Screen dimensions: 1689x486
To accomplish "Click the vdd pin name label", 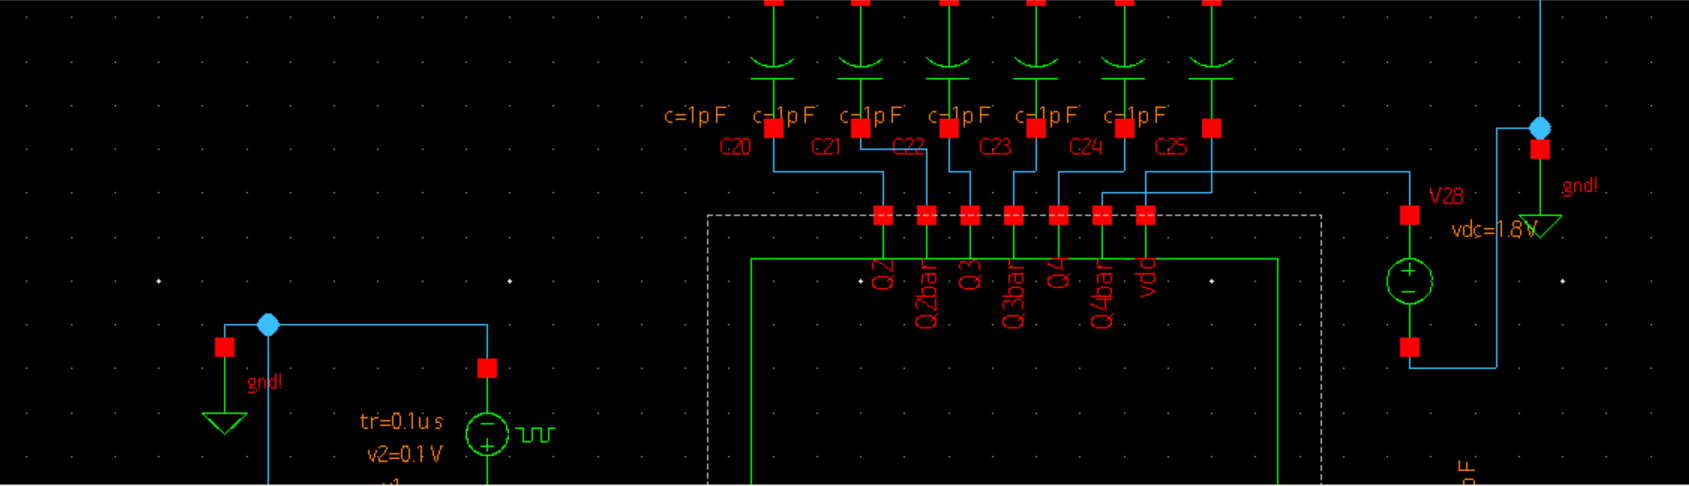I will click(x=1147, y=277).
